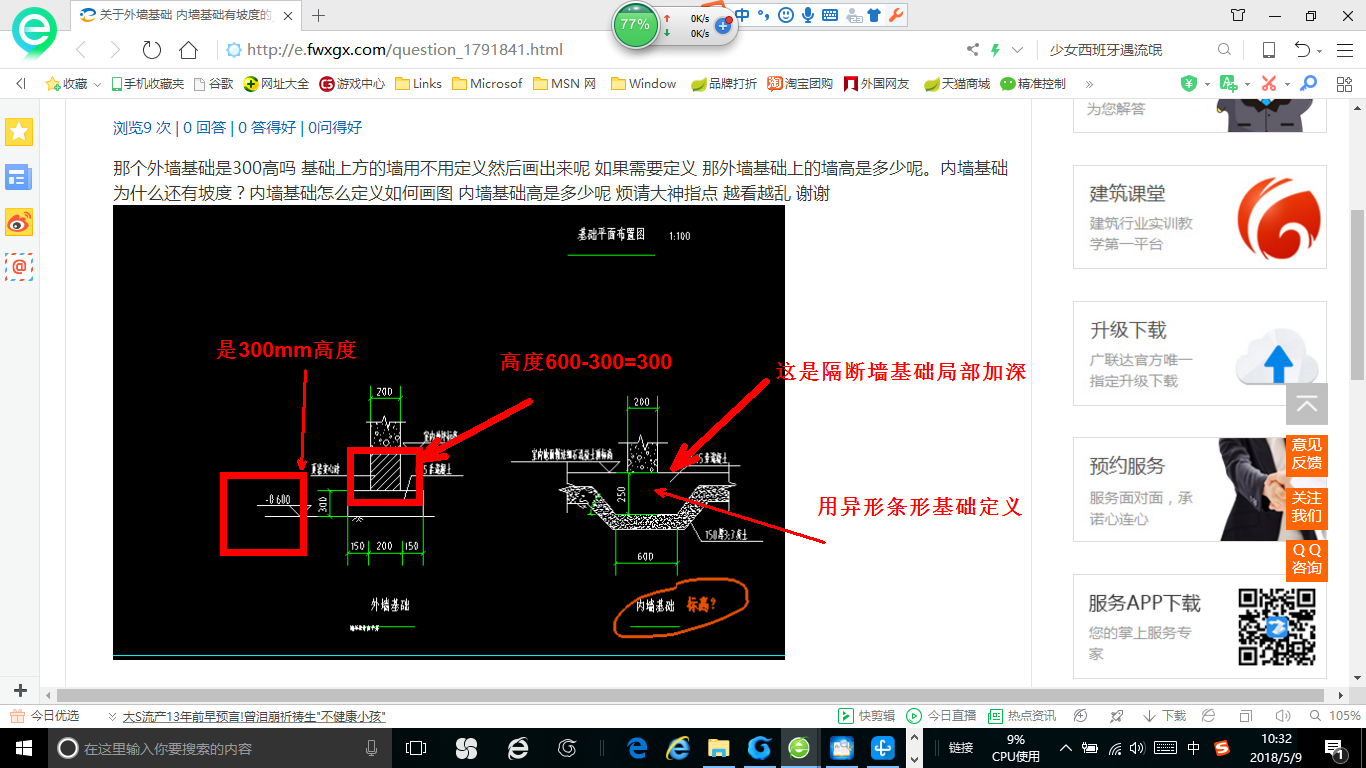Show more bookmarks with double chevron

pos(1089,84)
